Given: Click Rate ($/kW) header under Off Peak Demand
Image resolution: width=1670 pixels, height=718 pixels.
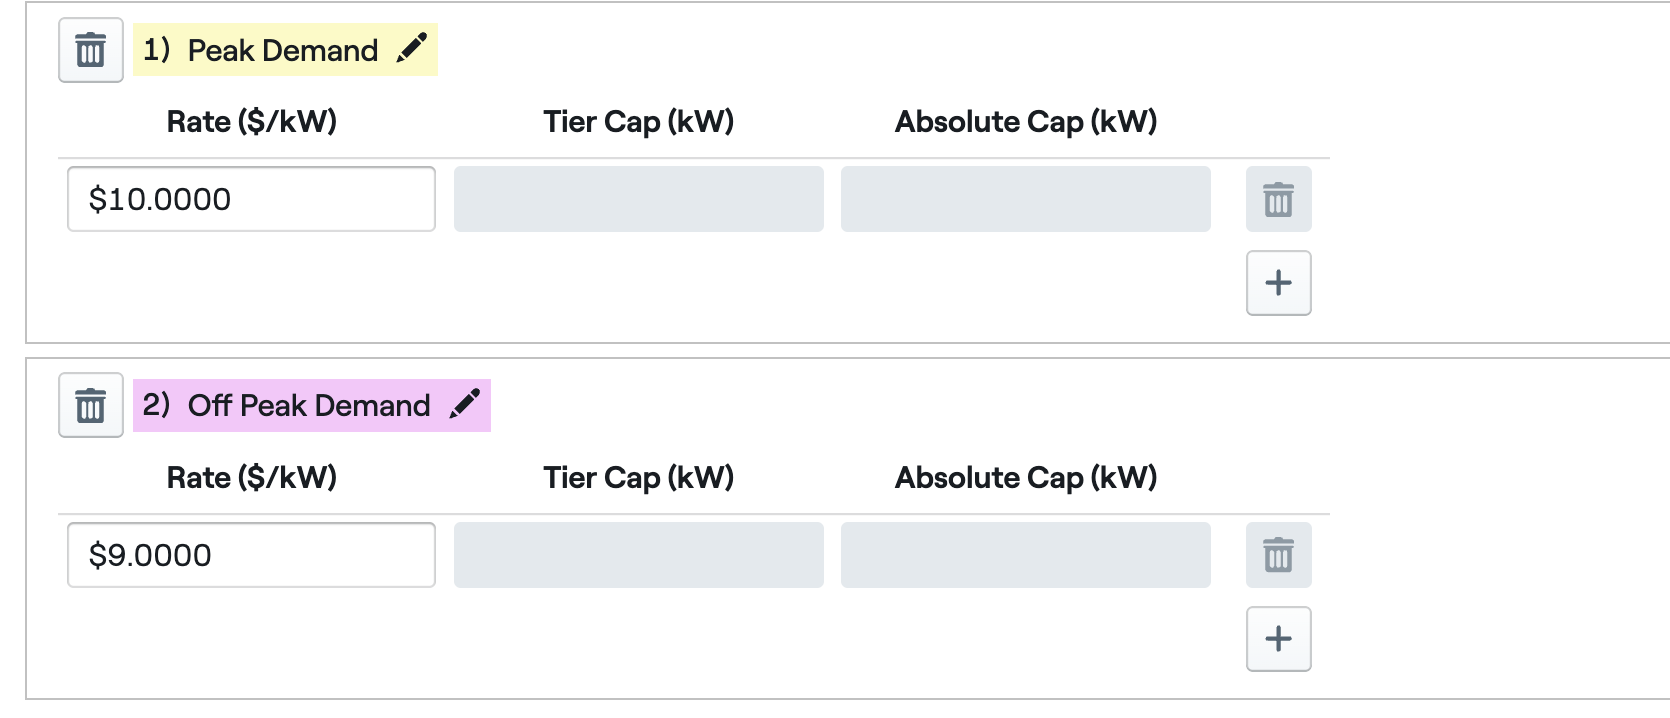Looking at the screenshot, I should [x=251, y=478].
